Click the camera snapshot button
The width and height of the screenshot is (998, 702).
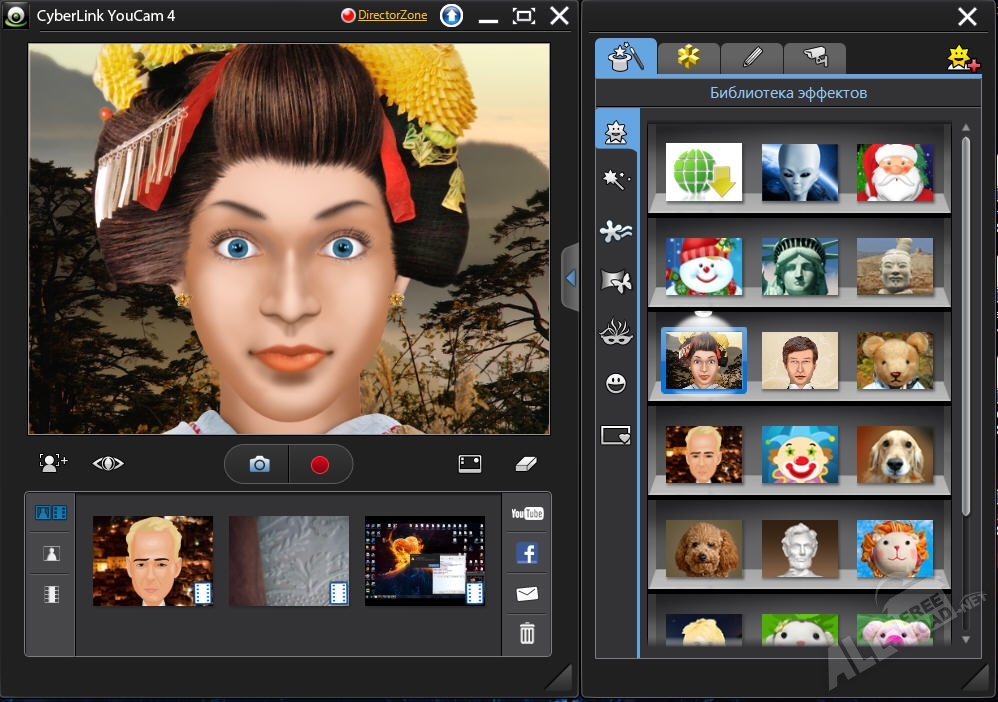click(x=259, y=465)
